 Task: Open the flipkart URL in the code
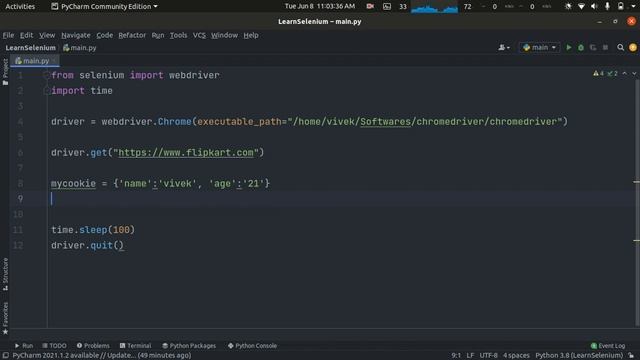[186, 153]
